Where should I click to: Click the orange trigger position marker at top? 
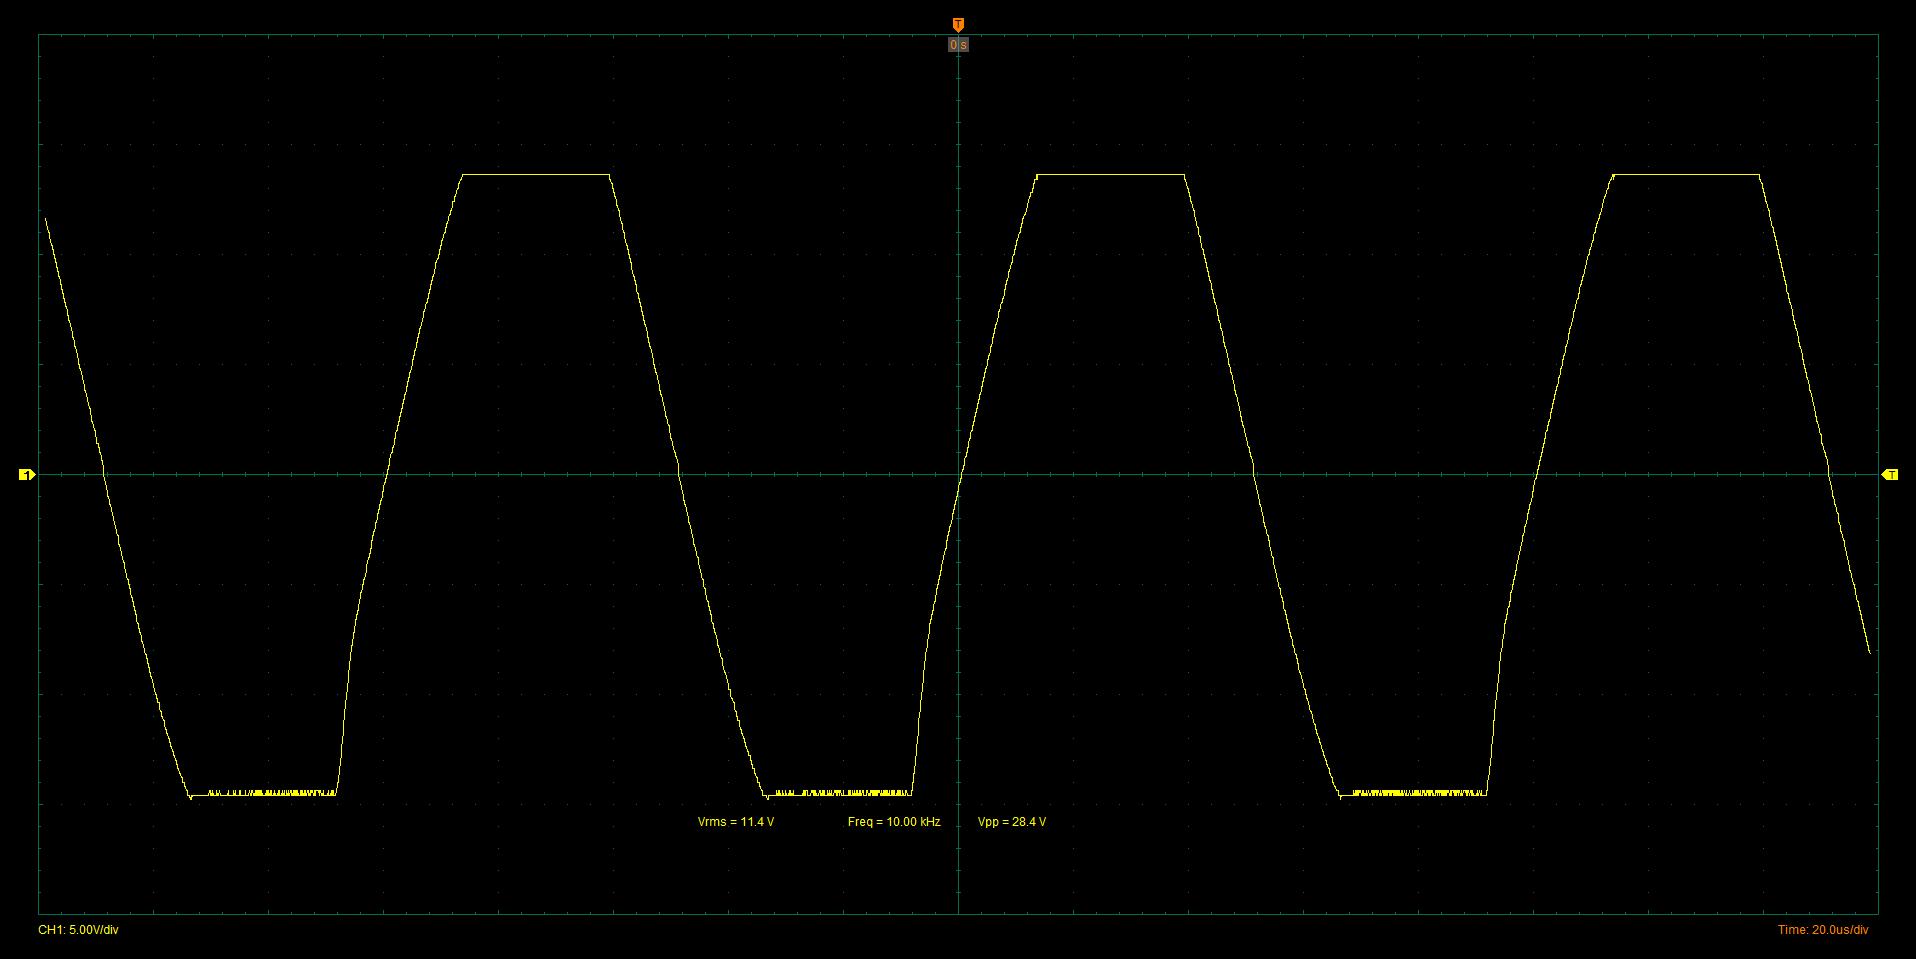[x=958, y=24]
